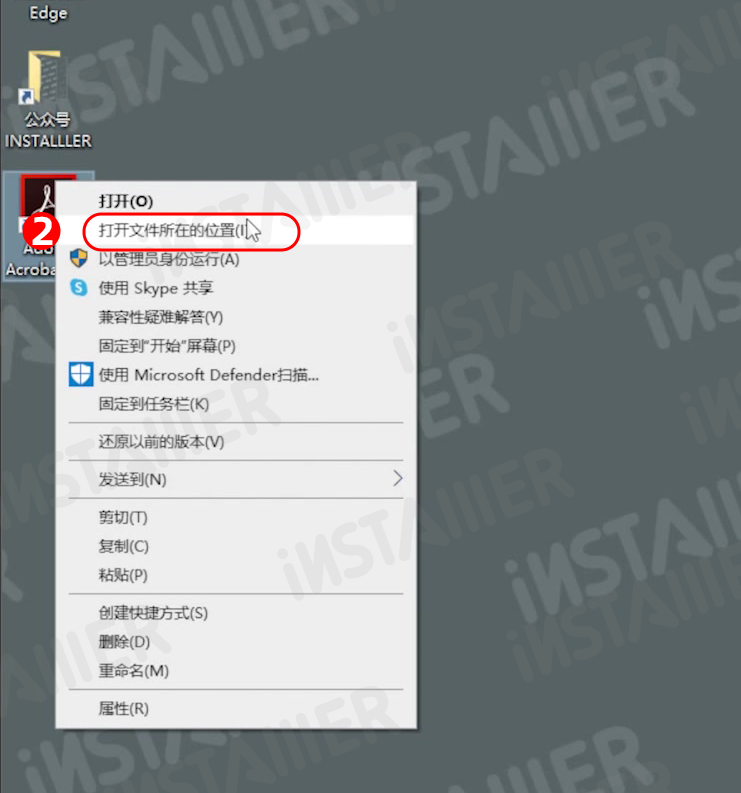
Task: Select 剪切(T) from the menu
Action: 236,517
